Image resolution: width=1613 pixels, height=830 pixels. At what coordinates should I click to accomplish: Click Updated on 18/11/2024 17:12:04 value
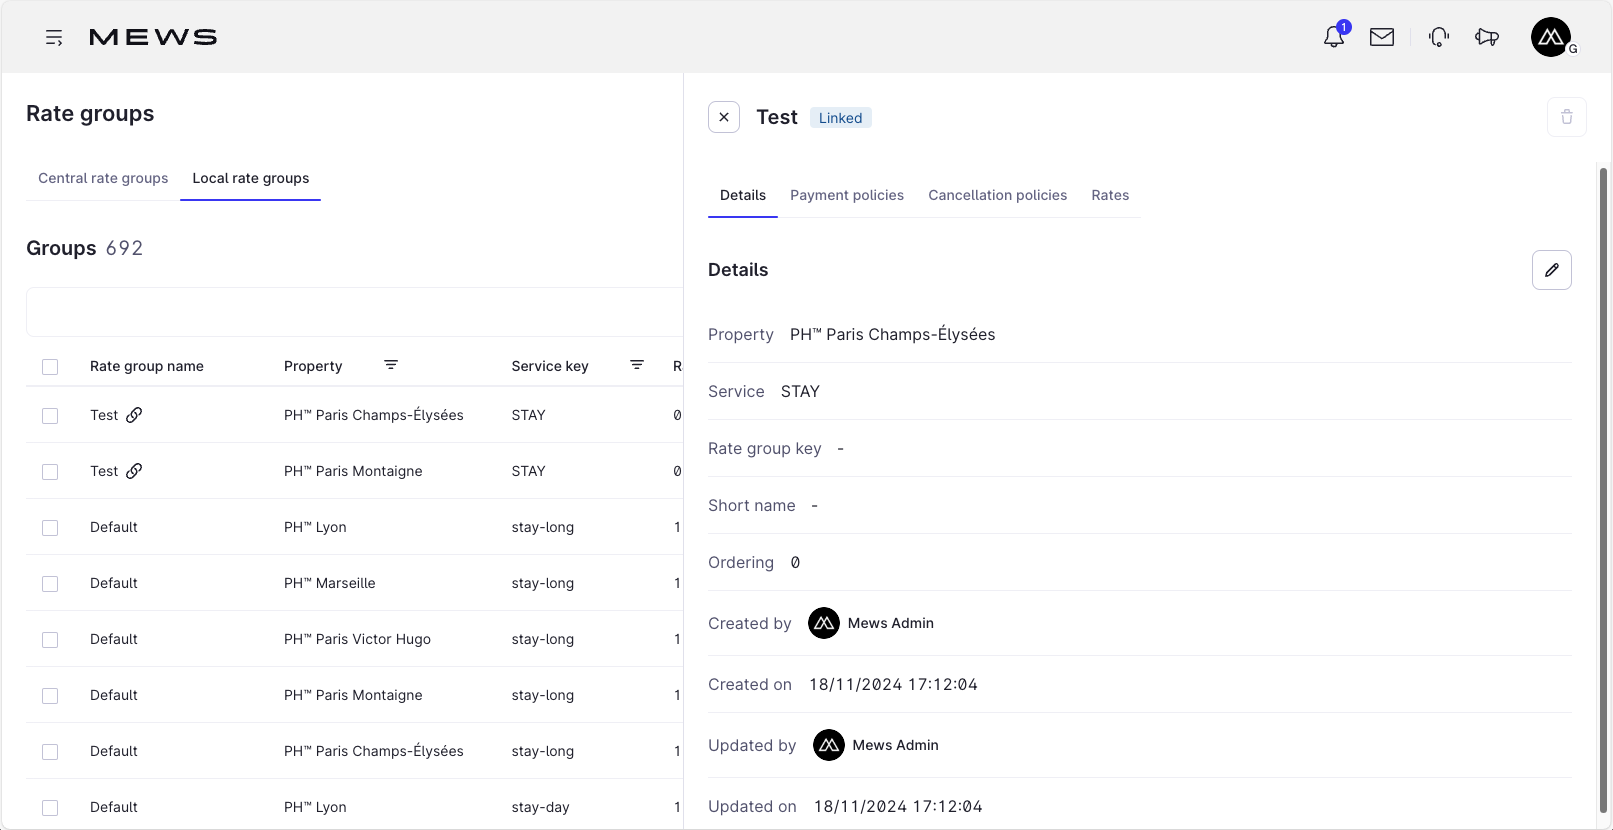pos(898,806)
